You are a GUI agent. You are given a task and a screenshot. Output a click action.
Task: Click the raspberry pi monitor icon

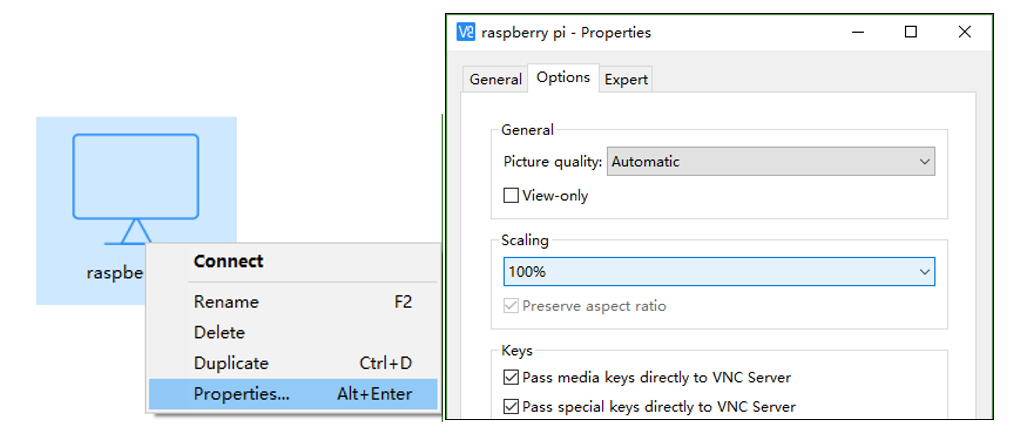click(136, 189)
